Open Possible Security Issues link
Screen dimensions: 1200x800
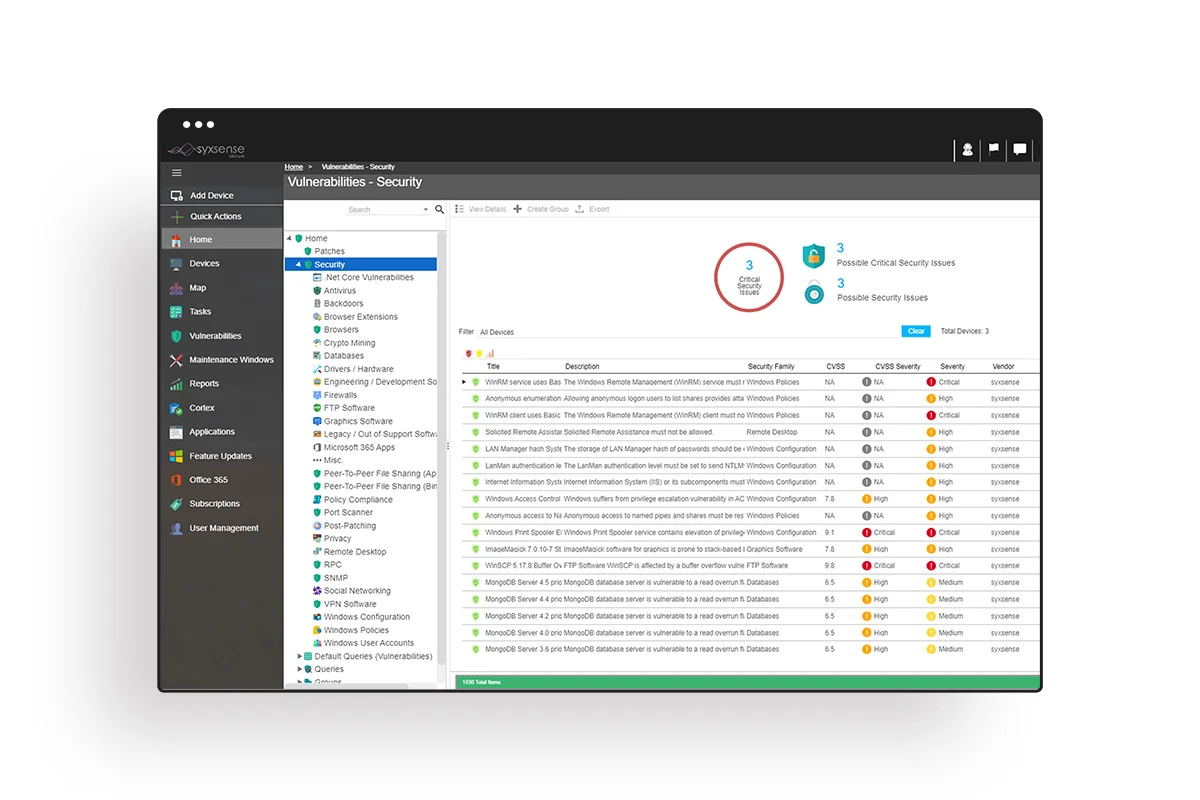(x=882, y=298)
